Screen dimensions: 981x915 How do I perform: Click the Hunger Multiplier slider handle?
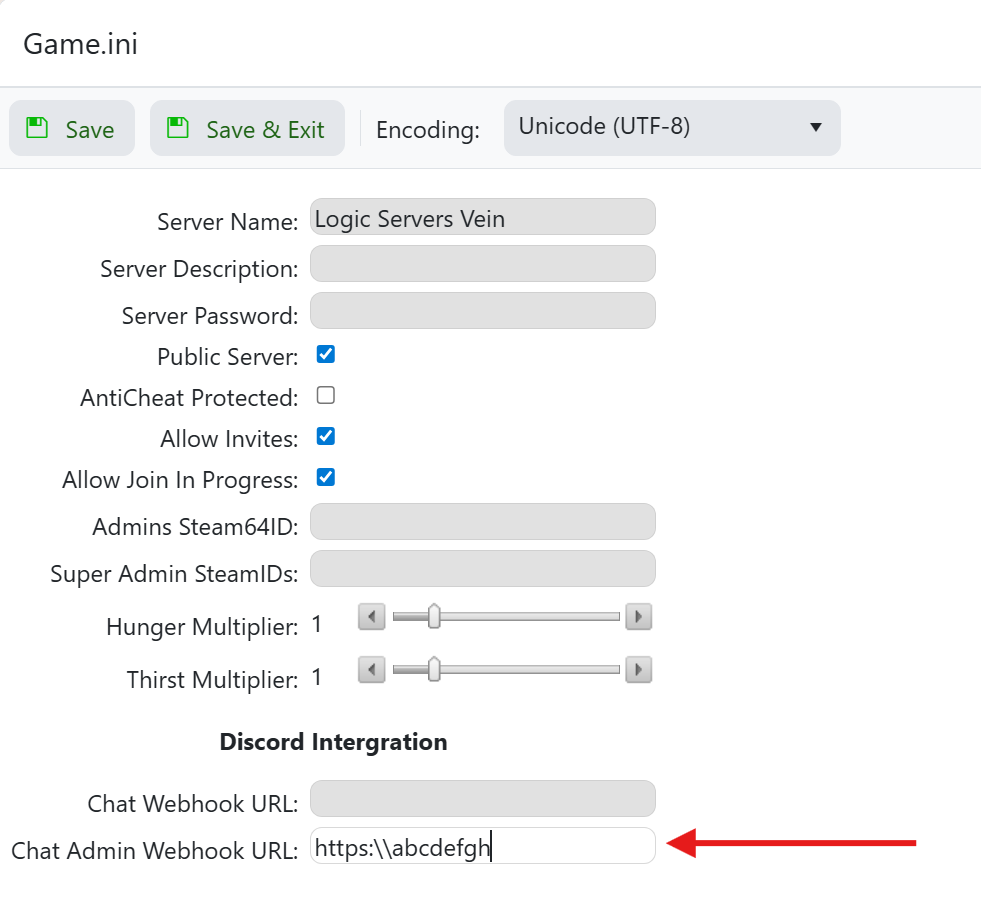[x=434, y=617]
